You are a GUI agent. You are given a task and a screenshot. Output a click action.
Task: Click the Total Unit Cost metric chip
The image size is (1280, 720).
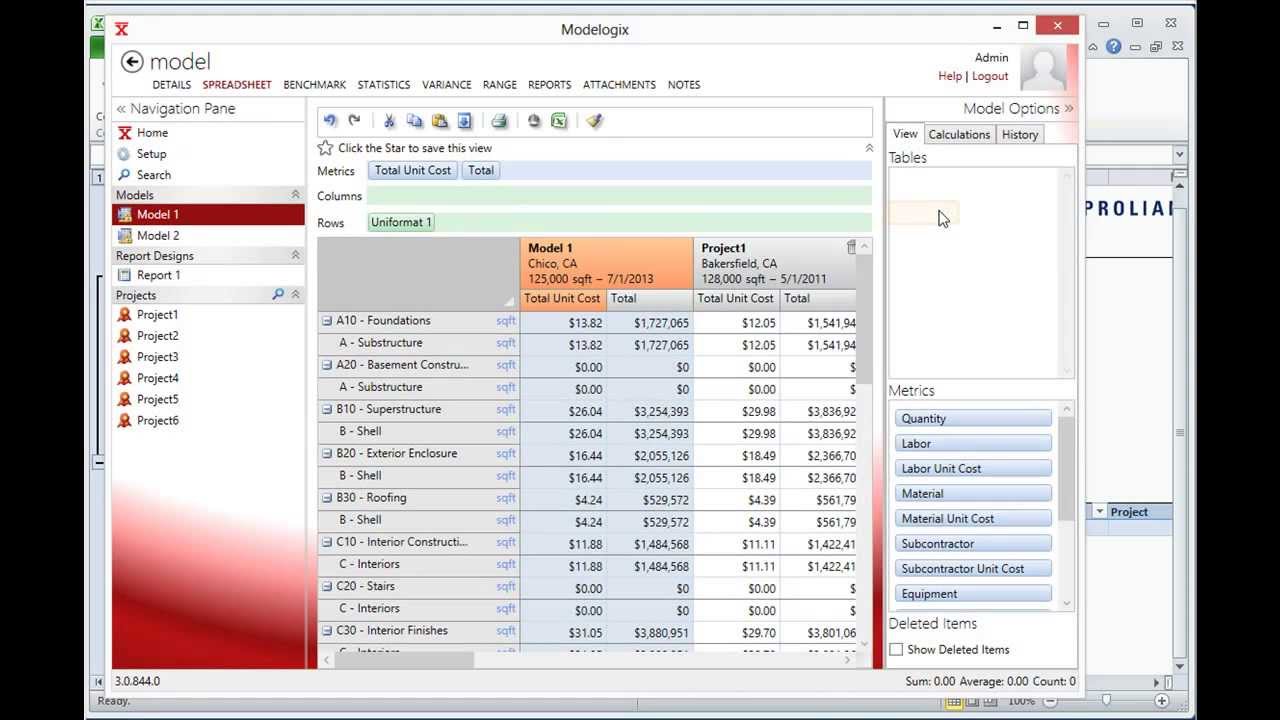(413, 171)
